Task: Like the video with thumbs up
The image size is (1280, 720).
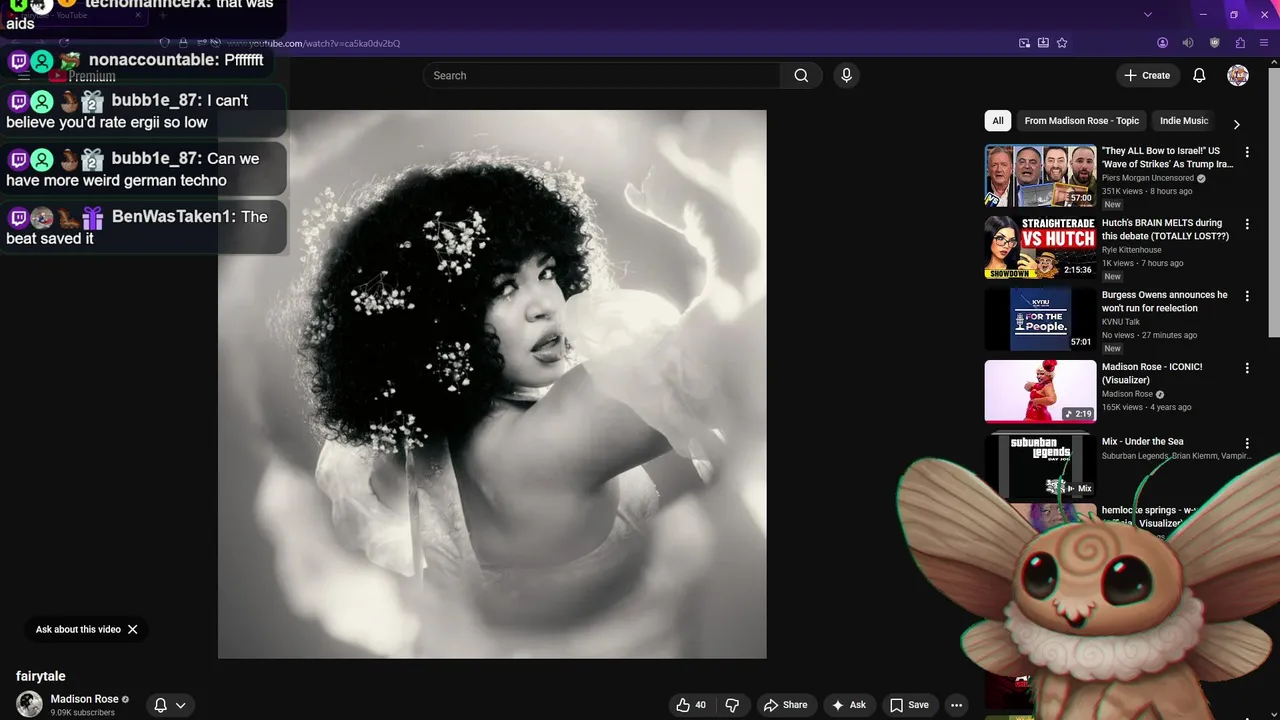Action: click(x=691, y=705)
